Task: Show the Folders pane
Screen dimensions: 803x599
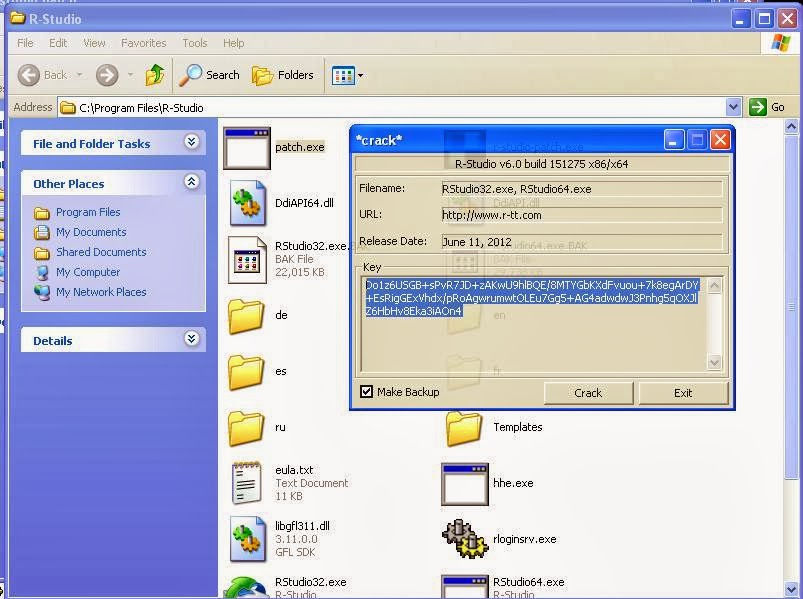Action: [283, 75]
